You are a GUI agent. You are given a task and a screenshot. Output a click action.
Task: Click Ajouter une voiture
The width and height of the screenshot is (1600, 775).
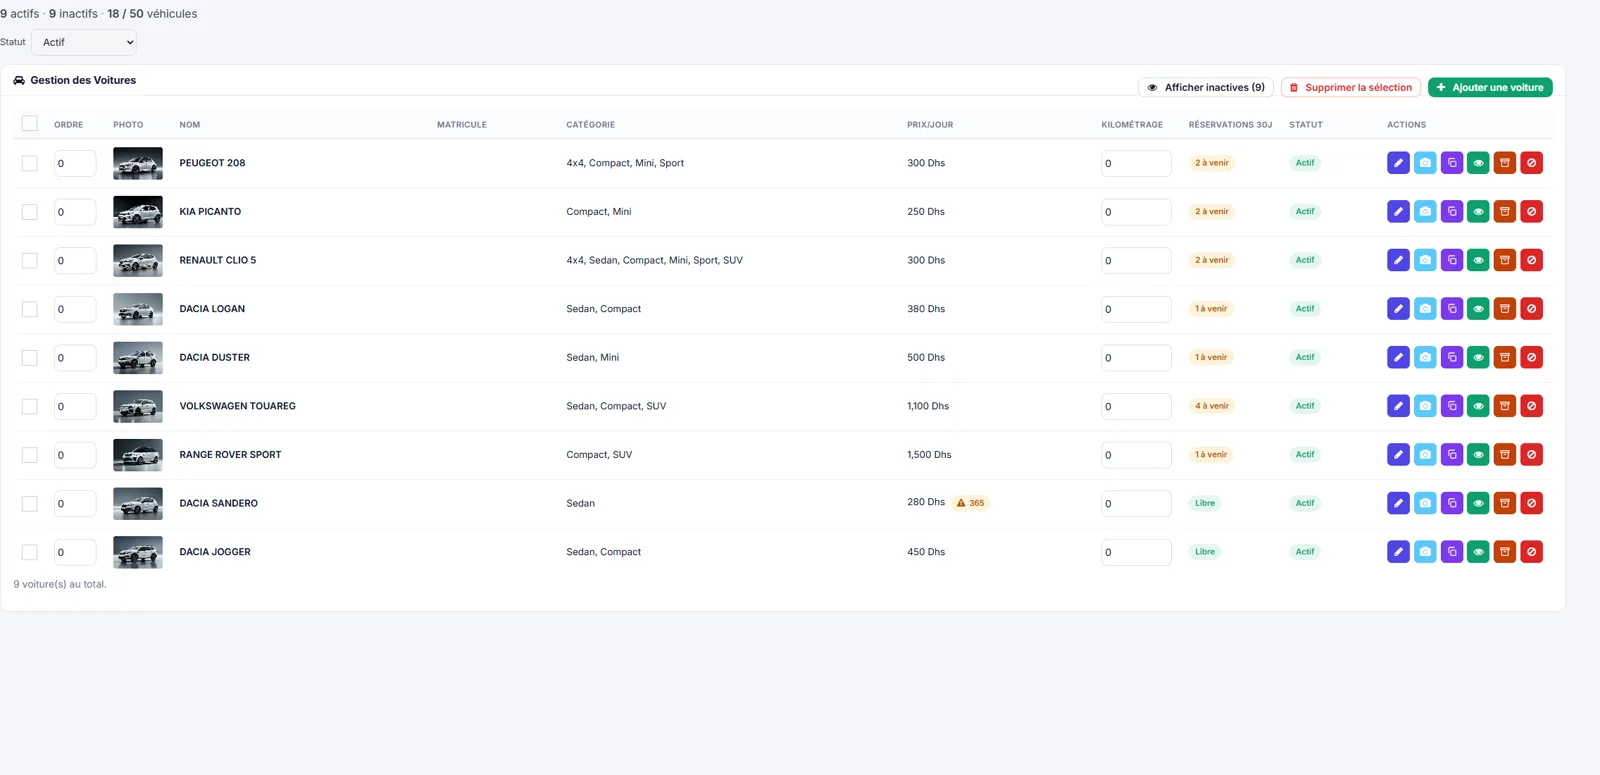click(1490, 88)
